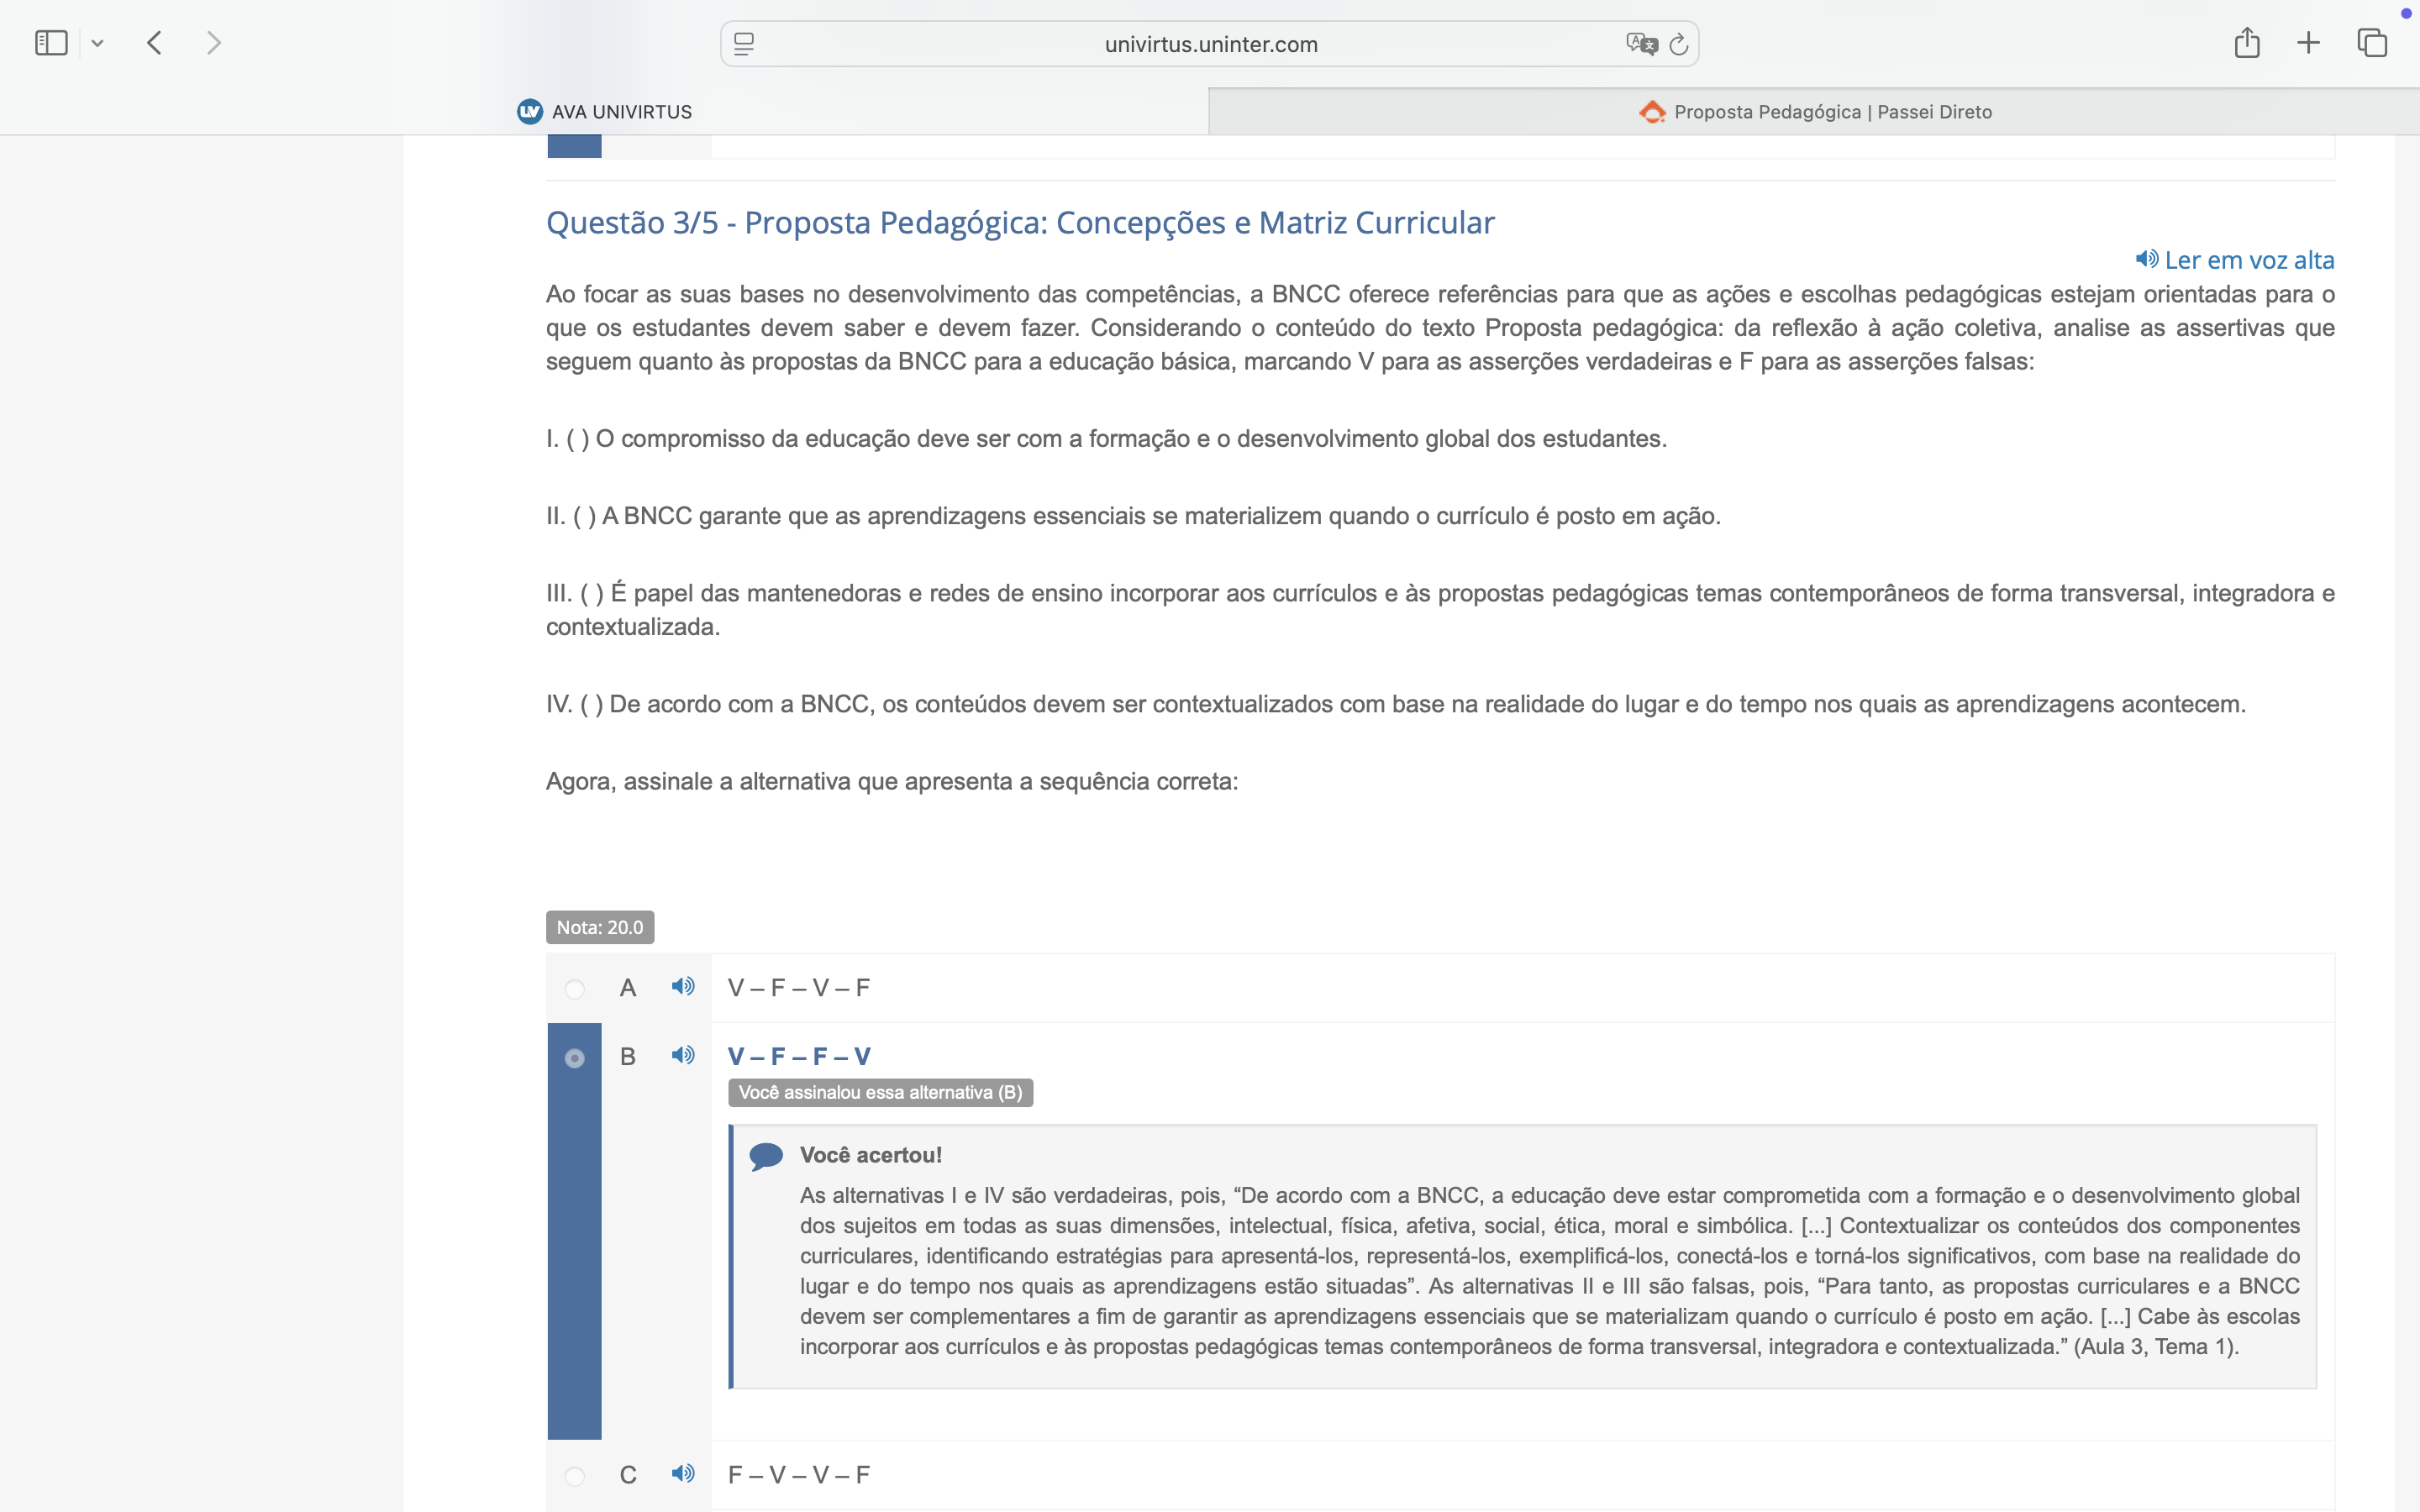Viewport: 2420px width, 1512px height.
Task: Open the page settings reader icon in address bar
Action: pos(744,44)
